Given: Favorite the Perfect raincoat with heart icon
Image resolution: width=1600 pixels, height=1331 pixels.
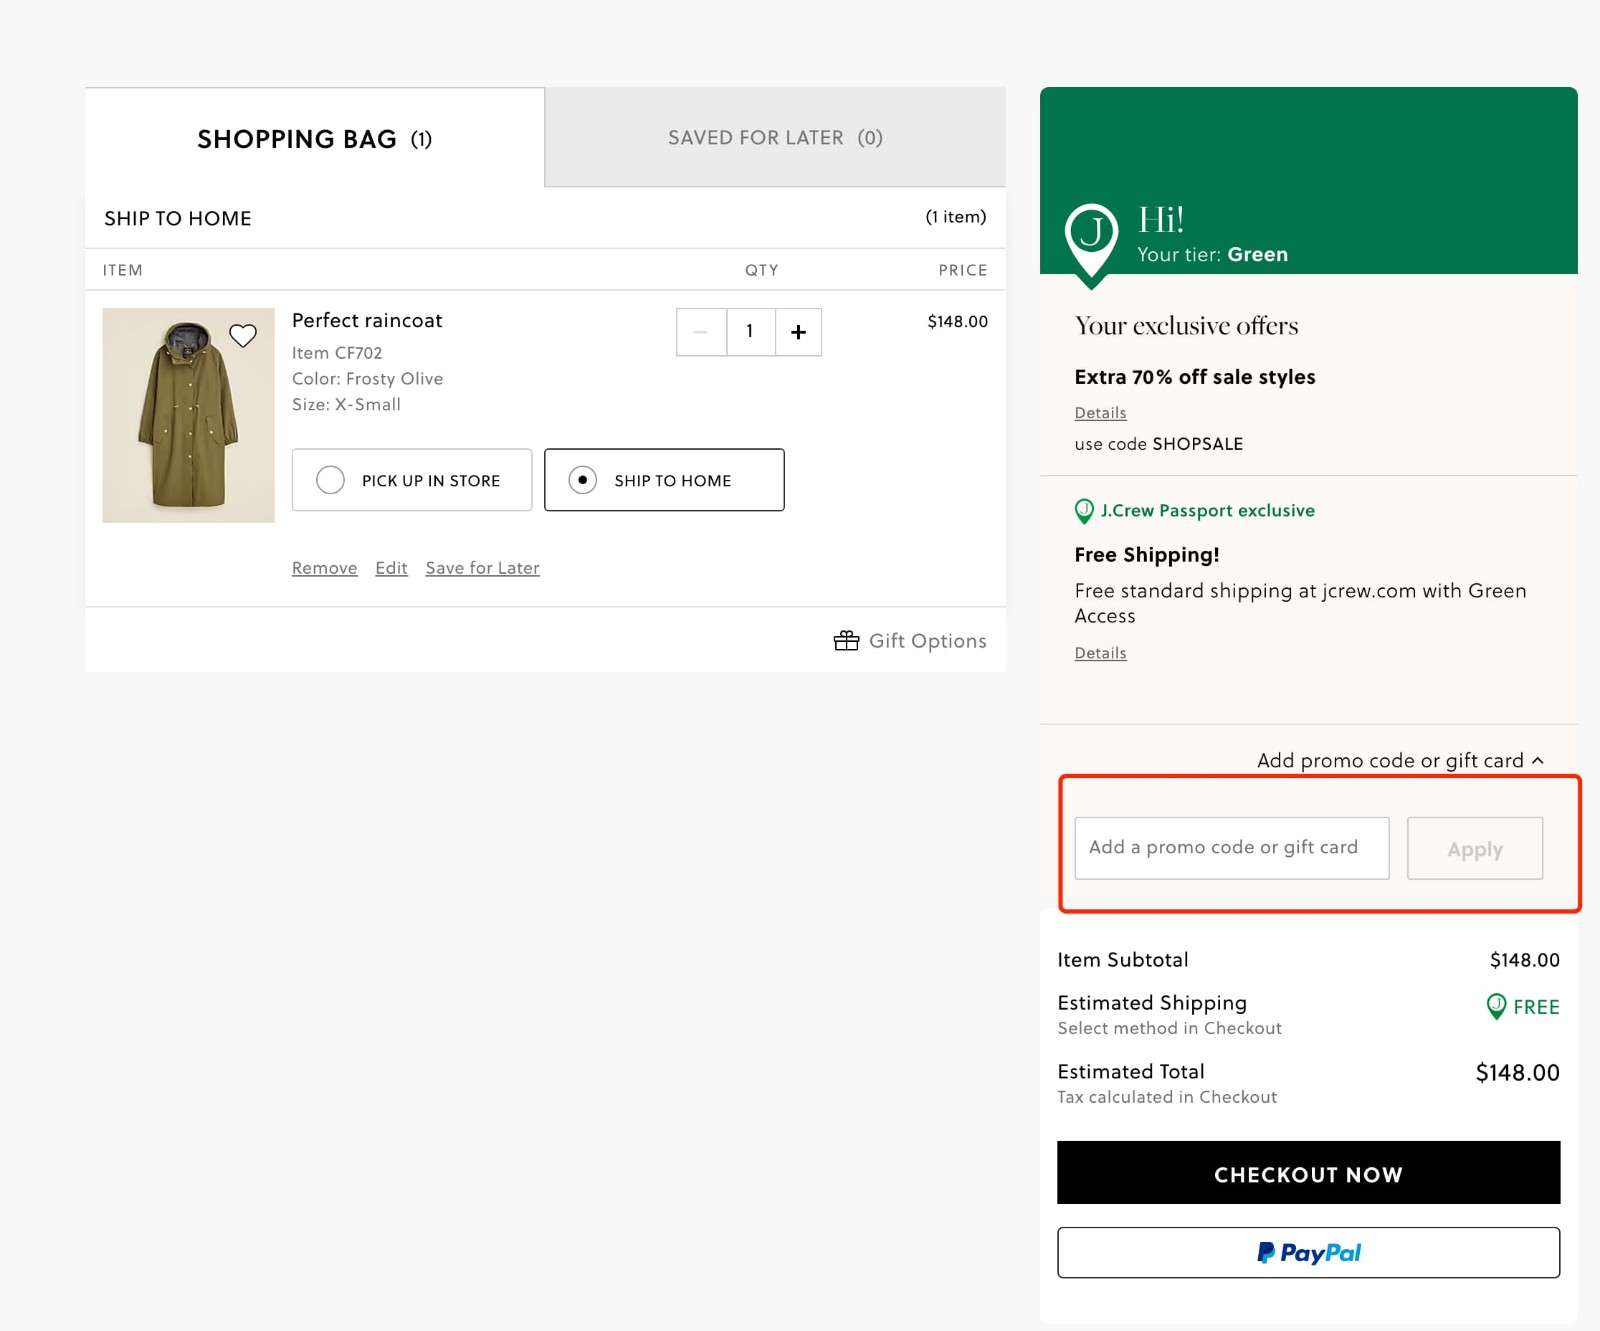Looking at the screenshot, I should pos(243,337).
